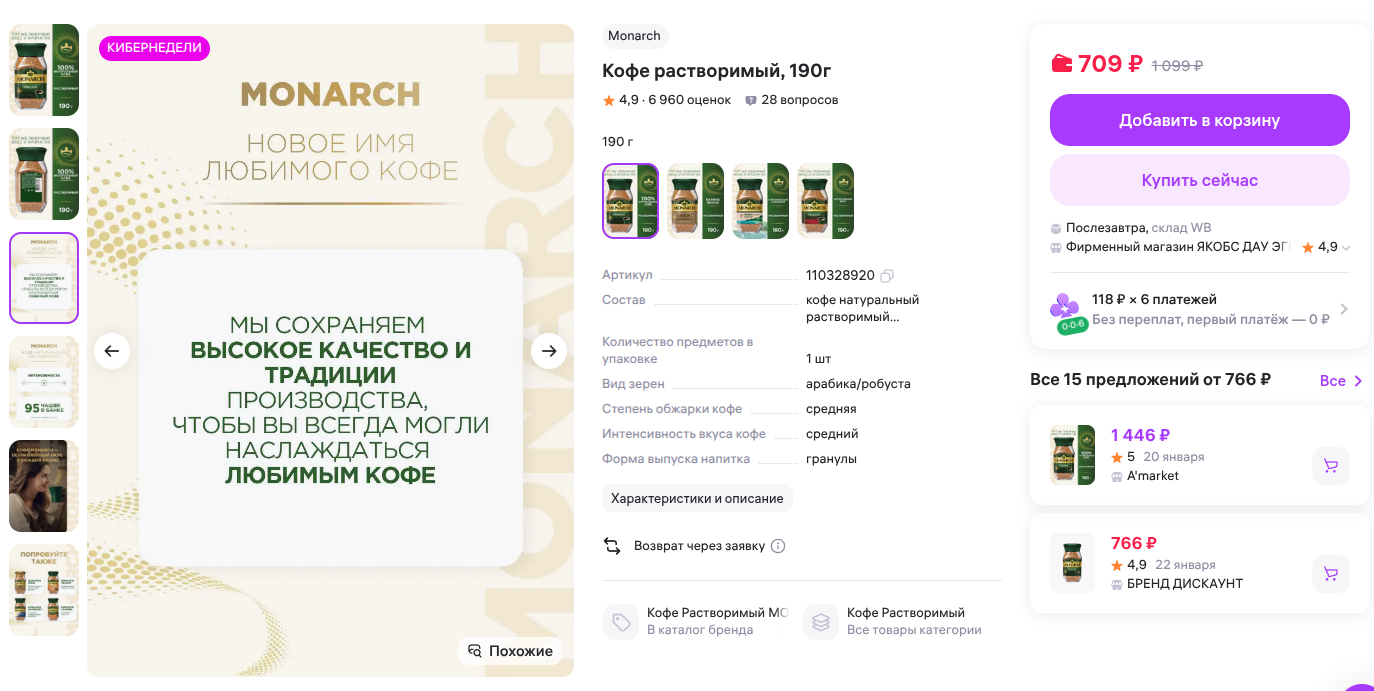
Task: Expand seller rating chevron next to 4,9
Action: 1346,248
